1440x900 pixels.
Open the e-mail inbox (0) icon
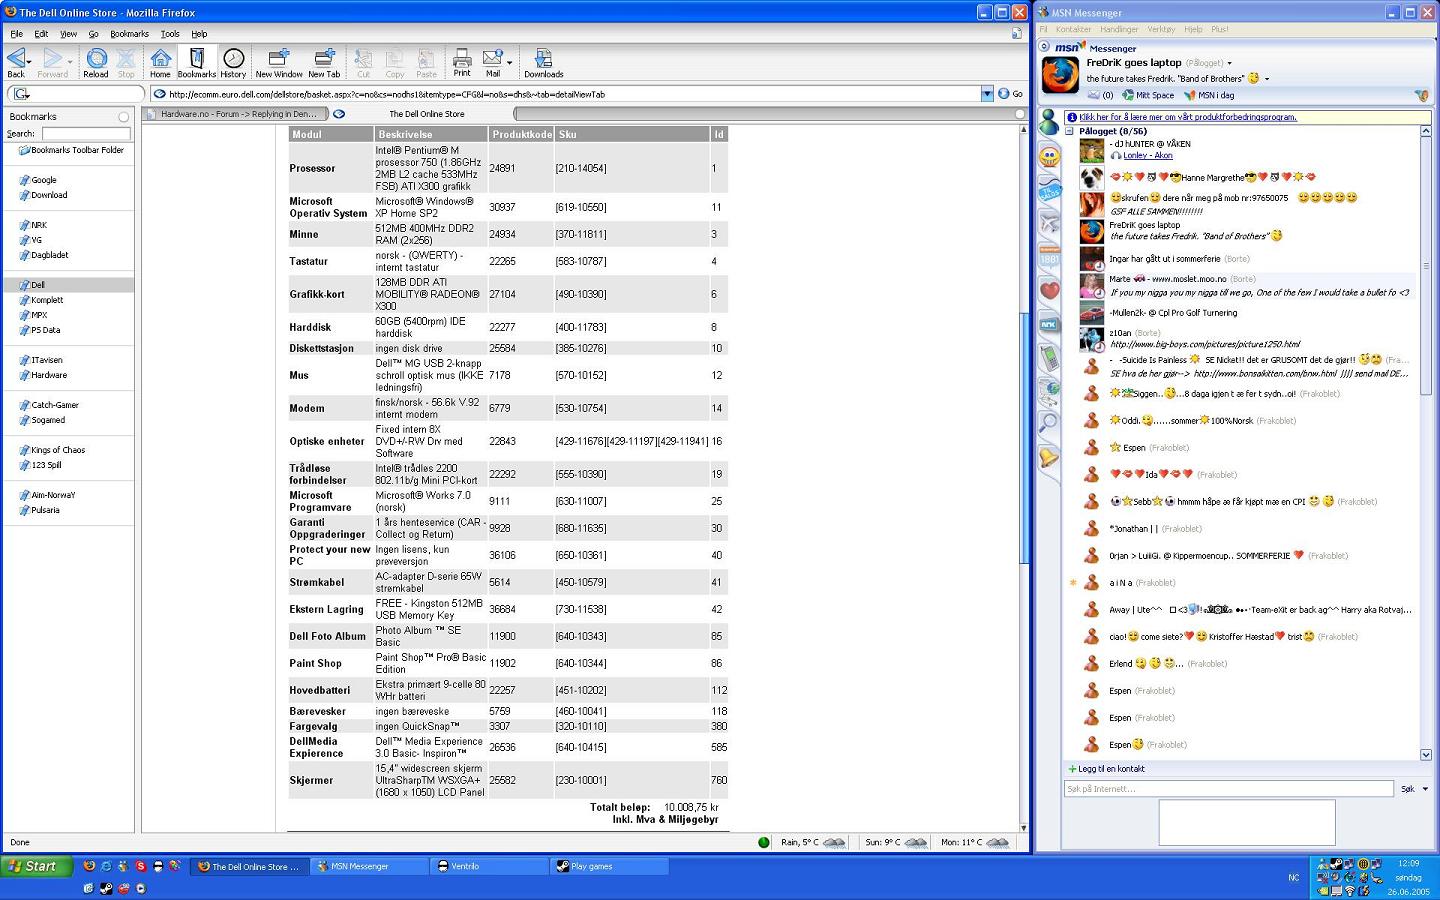pos(1100,95)
